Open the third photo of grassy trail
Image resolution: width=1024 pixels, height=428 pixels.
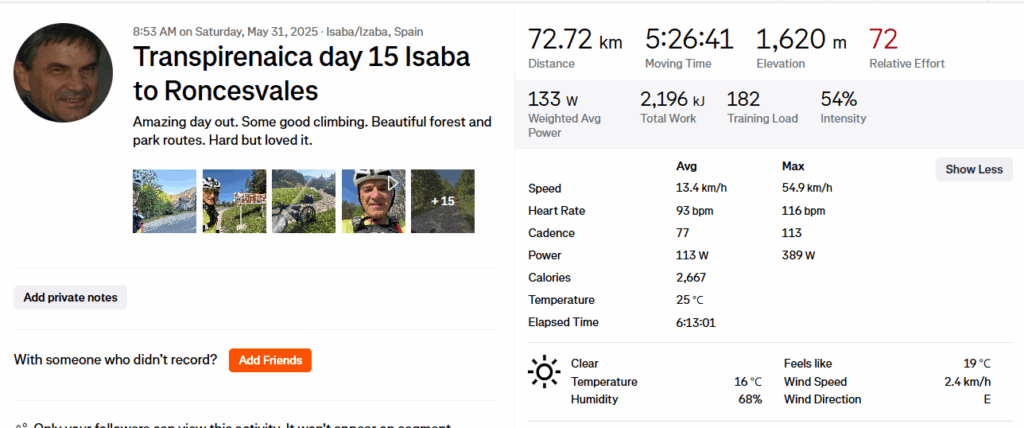(x=304, y=201)
